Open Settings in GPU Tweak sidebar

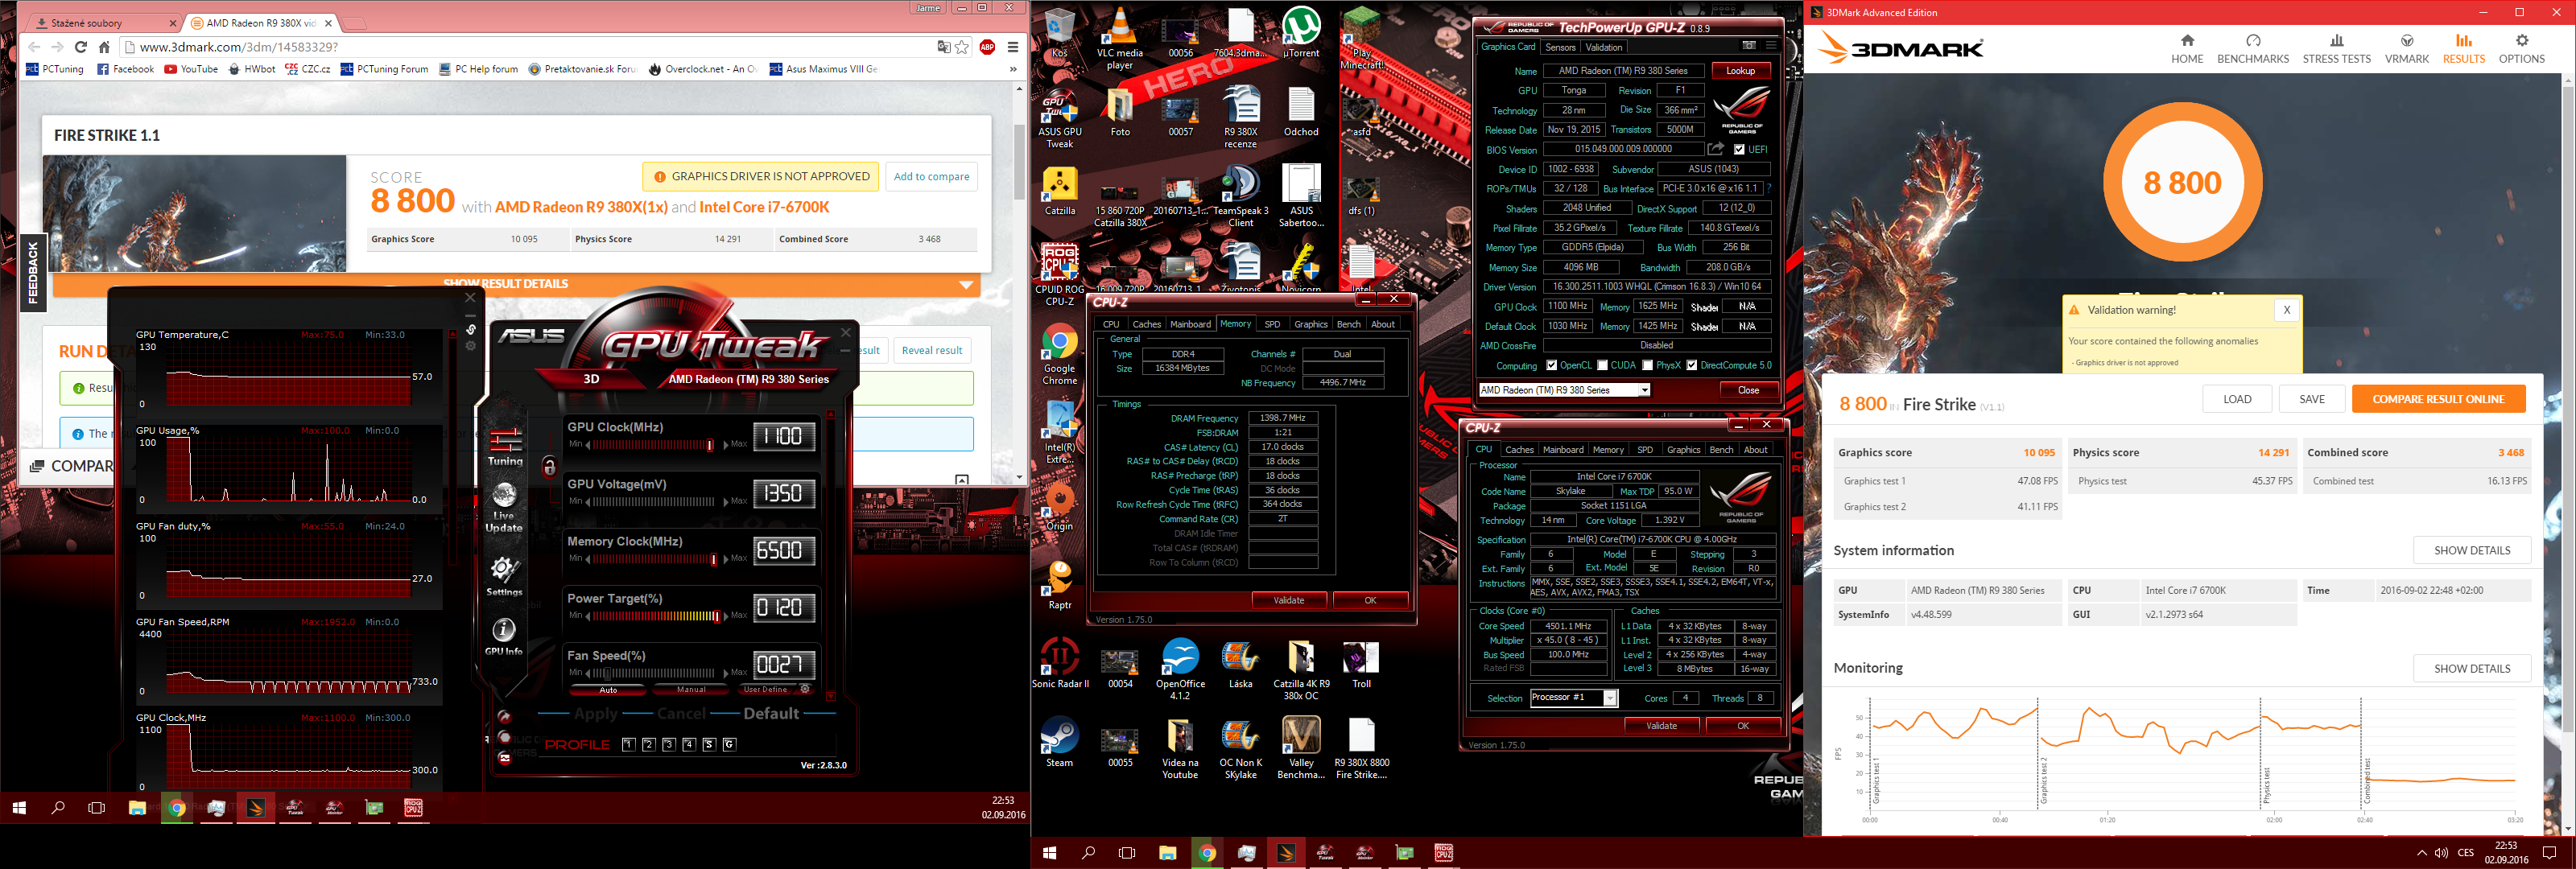click(x=504, y=576)
